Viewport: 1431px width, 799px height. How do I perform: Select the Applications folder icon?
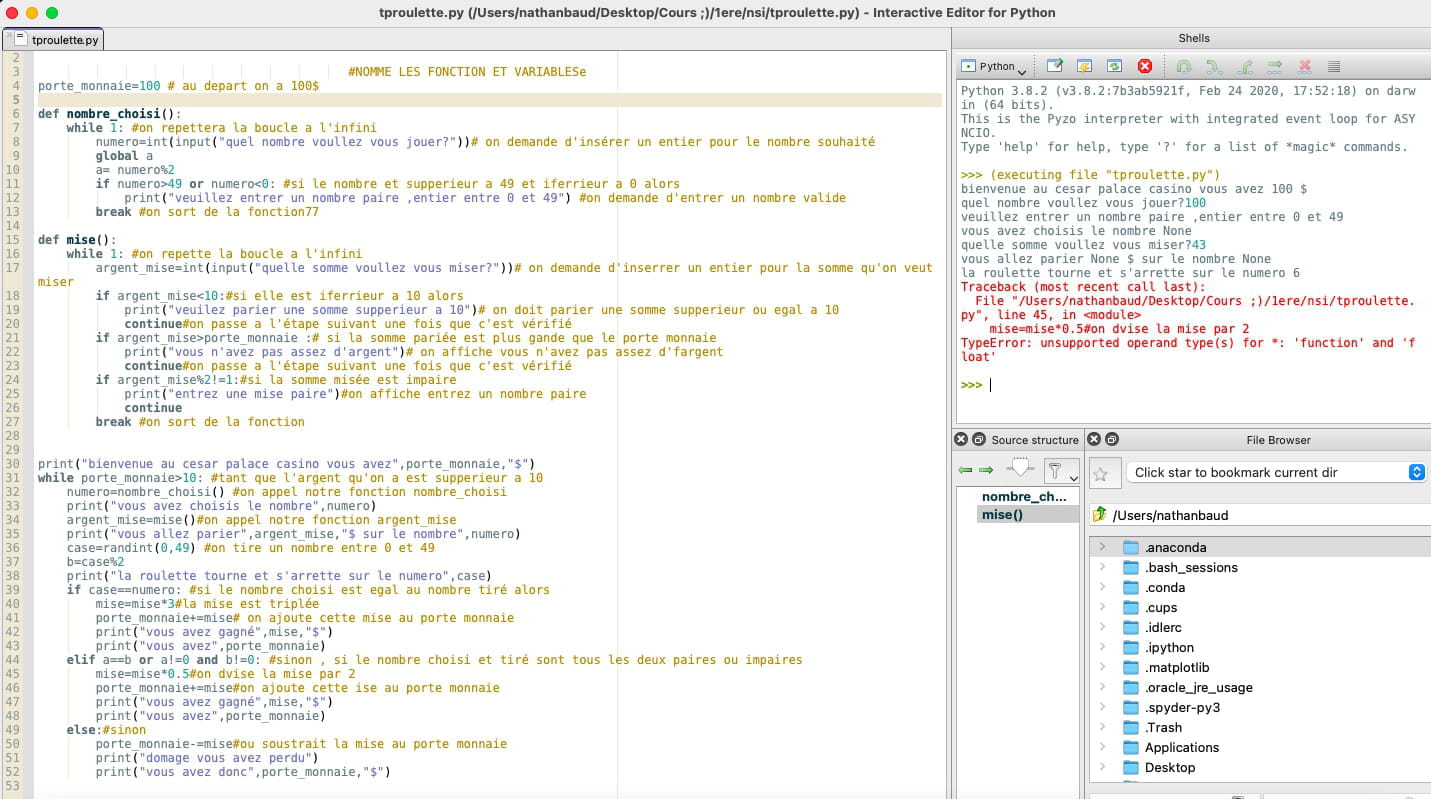point(1131,747)
